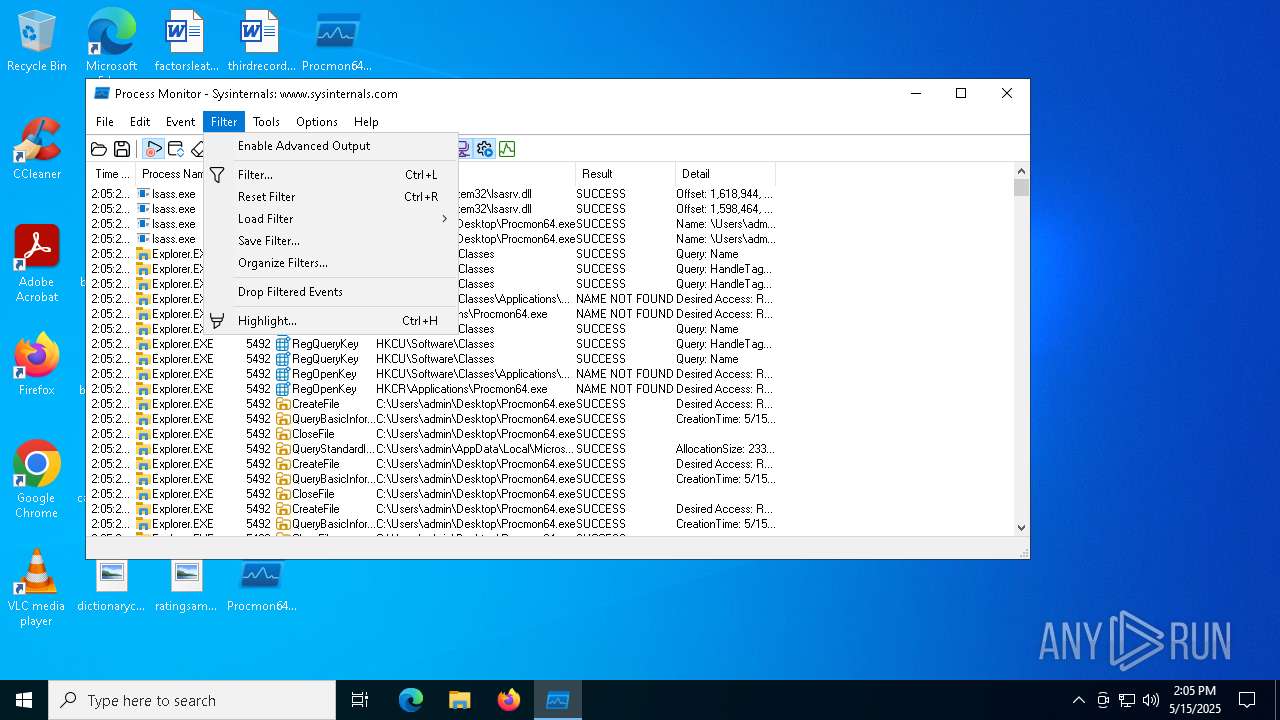Choose Enable Advanced Output
This screenshot has width=1280, height=720.
[331, 146]
